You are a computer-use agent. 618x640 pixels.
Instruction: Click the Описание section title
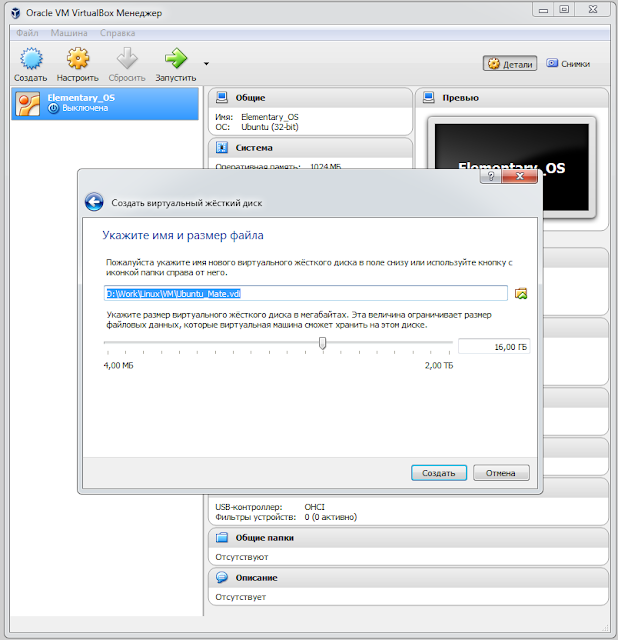pyautogui.click(x=256, y=578)
